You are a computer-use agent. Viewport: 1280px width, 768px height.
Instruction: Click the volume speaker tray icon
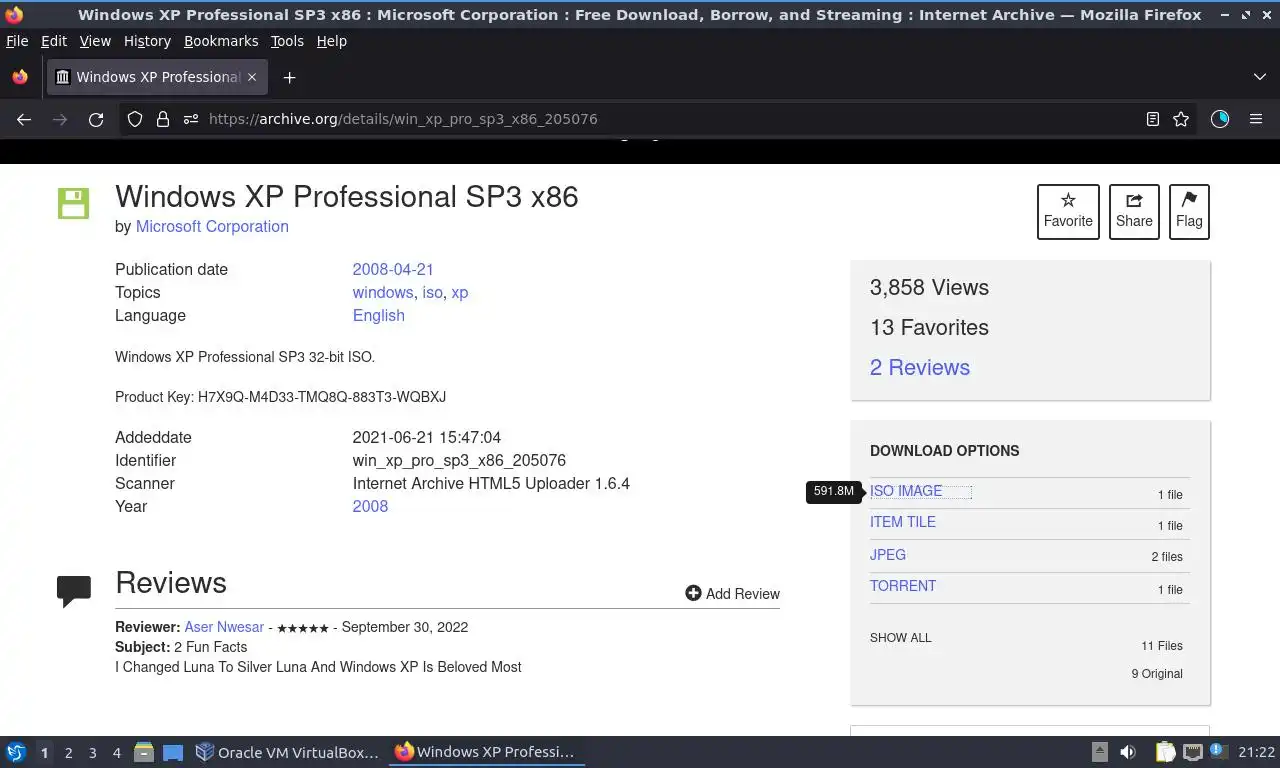pyautogui.click(x=1128, y=752)
